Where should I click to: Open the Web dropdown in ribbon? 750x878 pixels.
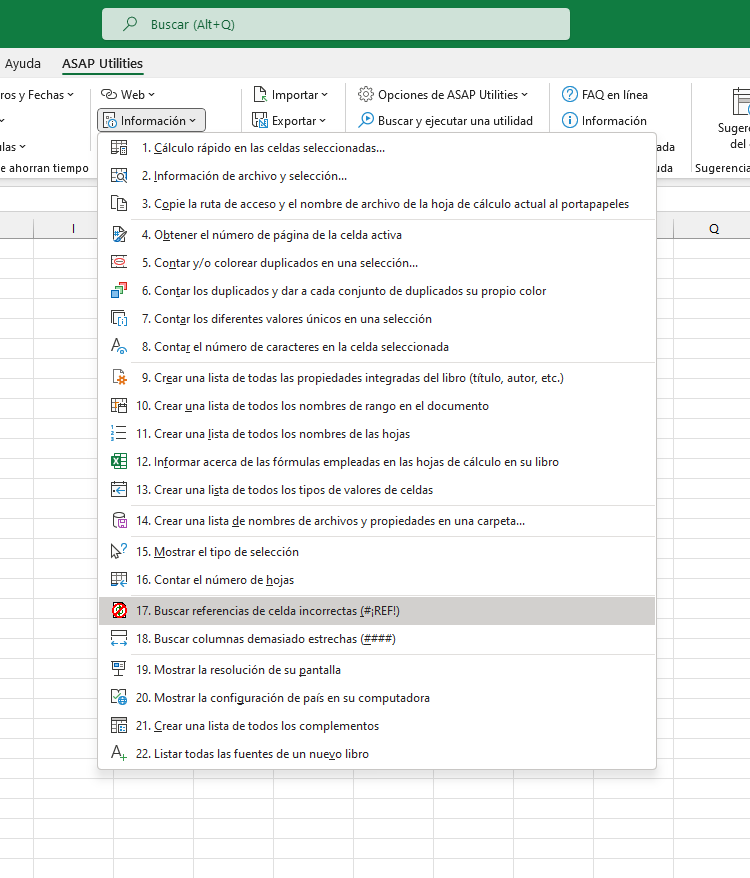[x=128, y=95]
